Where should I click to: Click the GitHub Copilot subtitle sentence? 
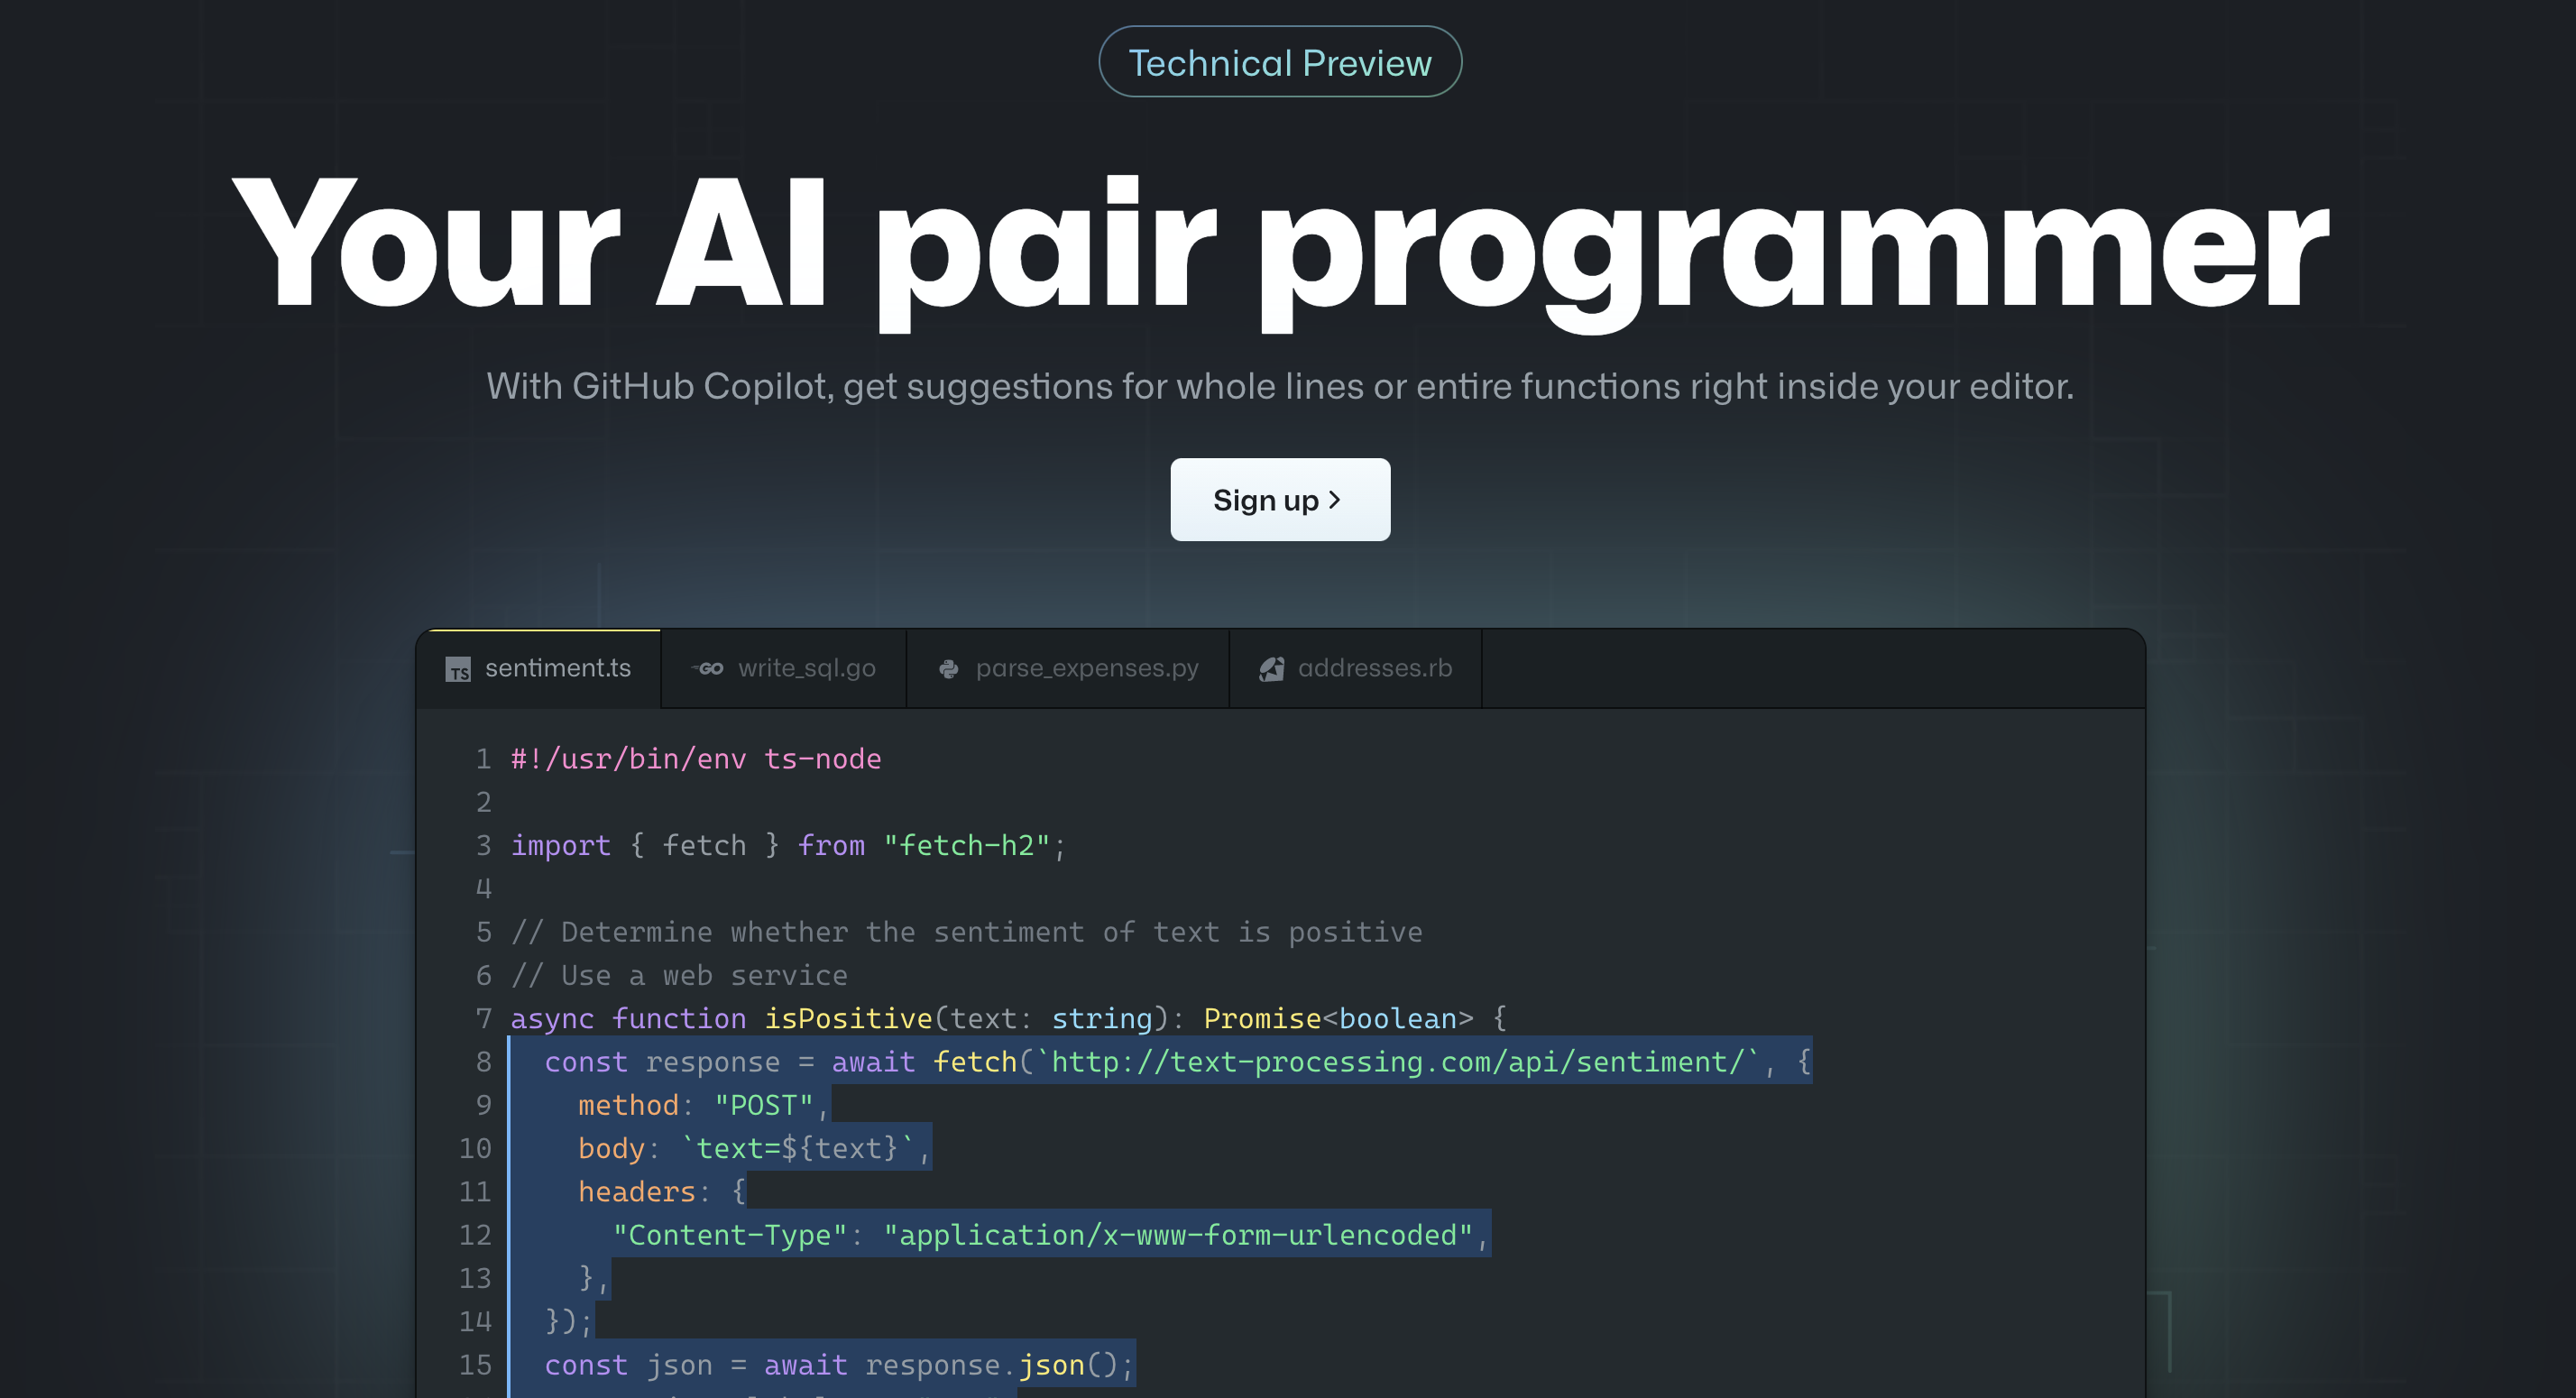tap(1279, 386)
